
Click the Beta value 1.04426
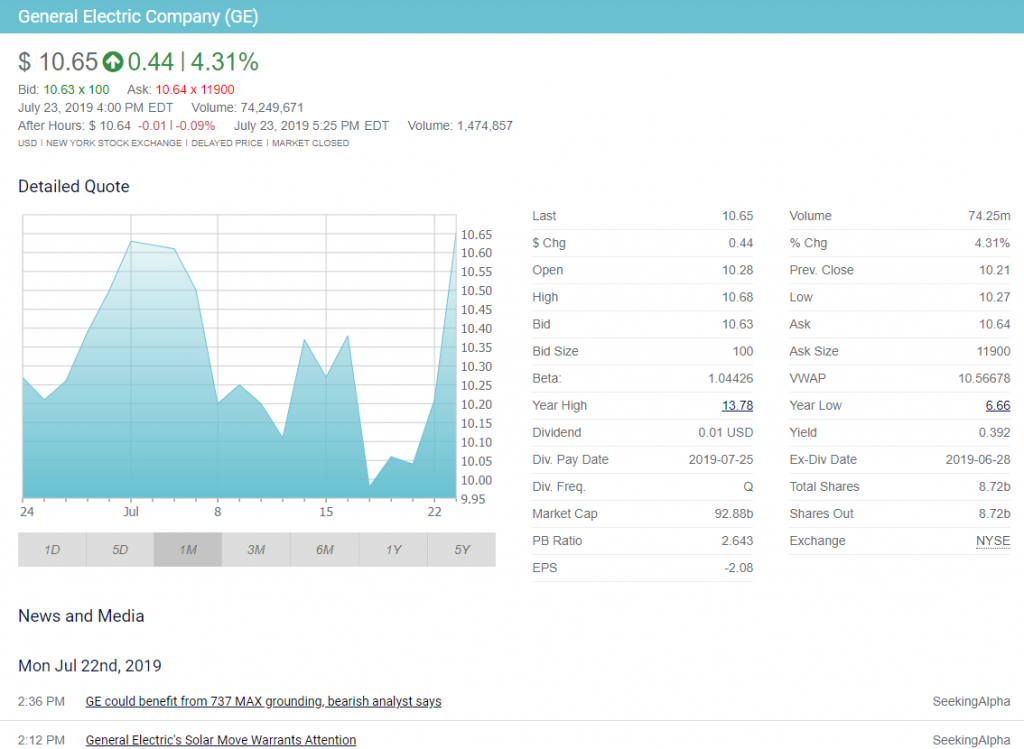[x=730, y=378]
